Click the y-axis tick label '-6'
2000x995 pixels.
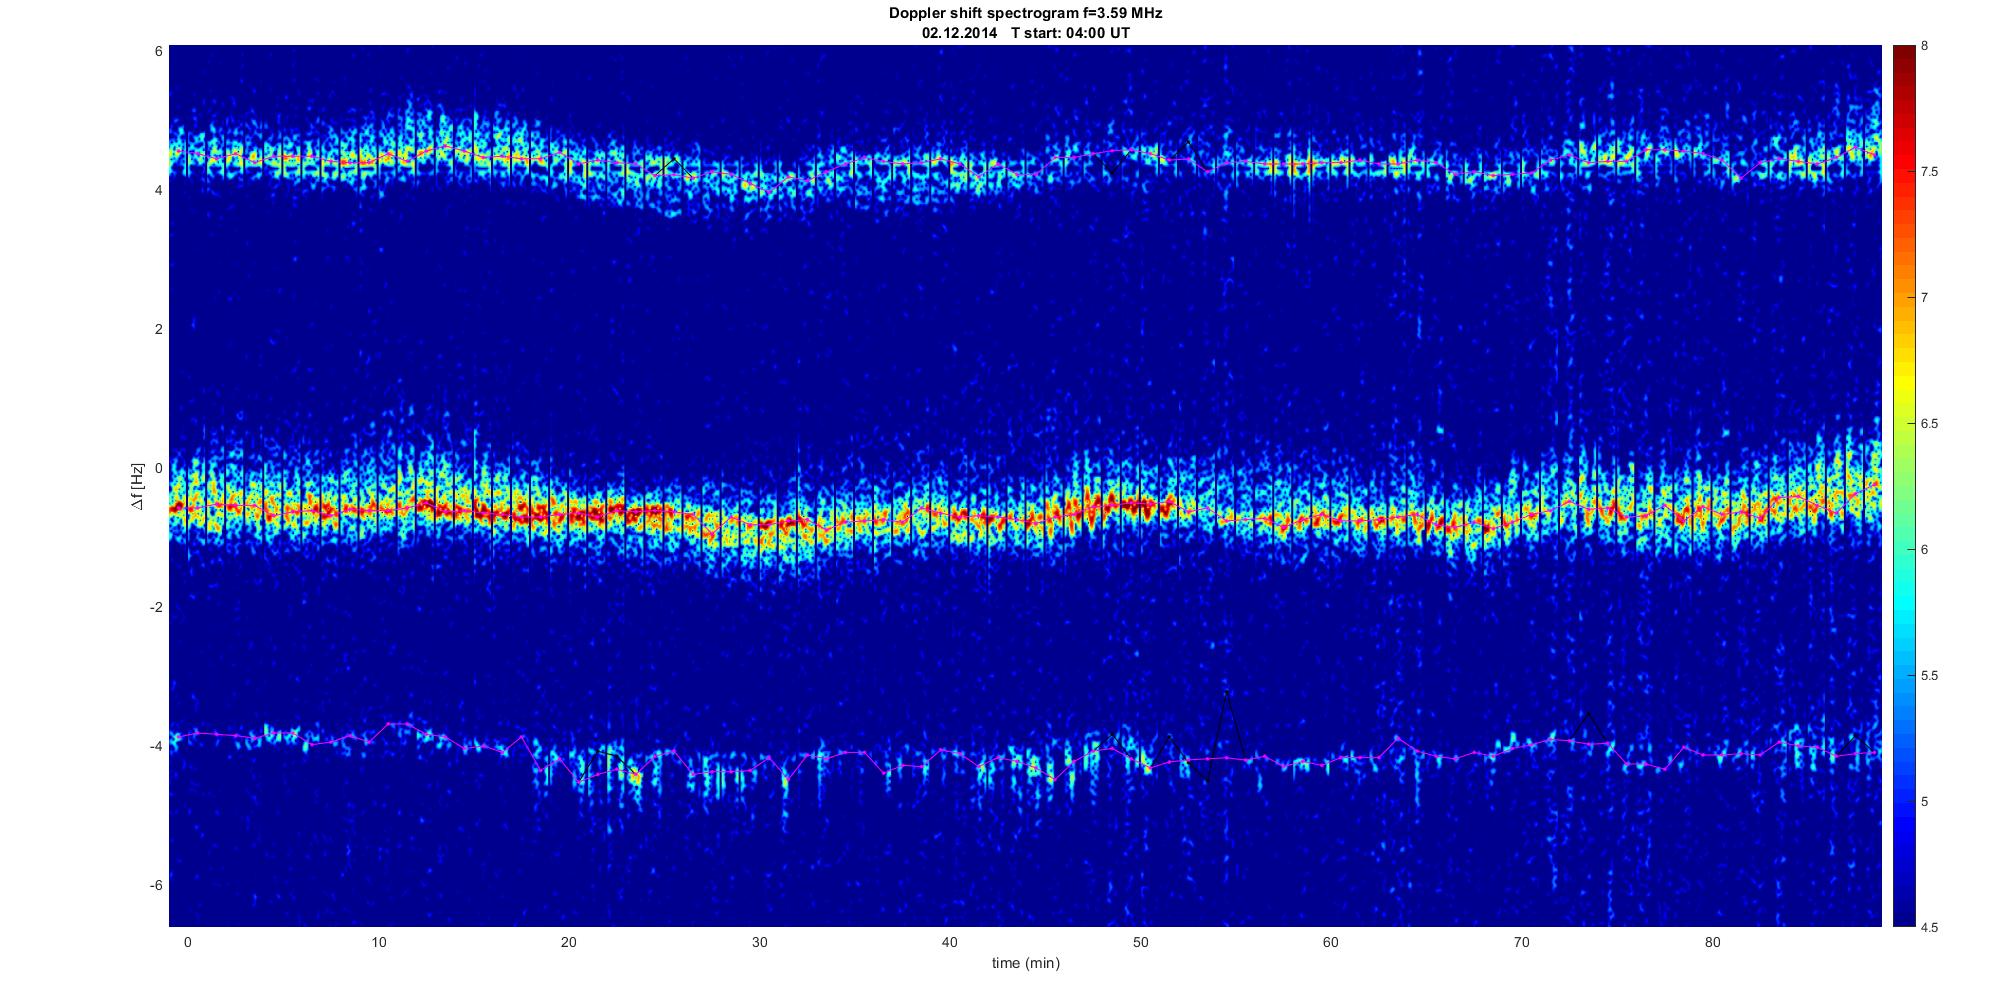tap(156, 885)
